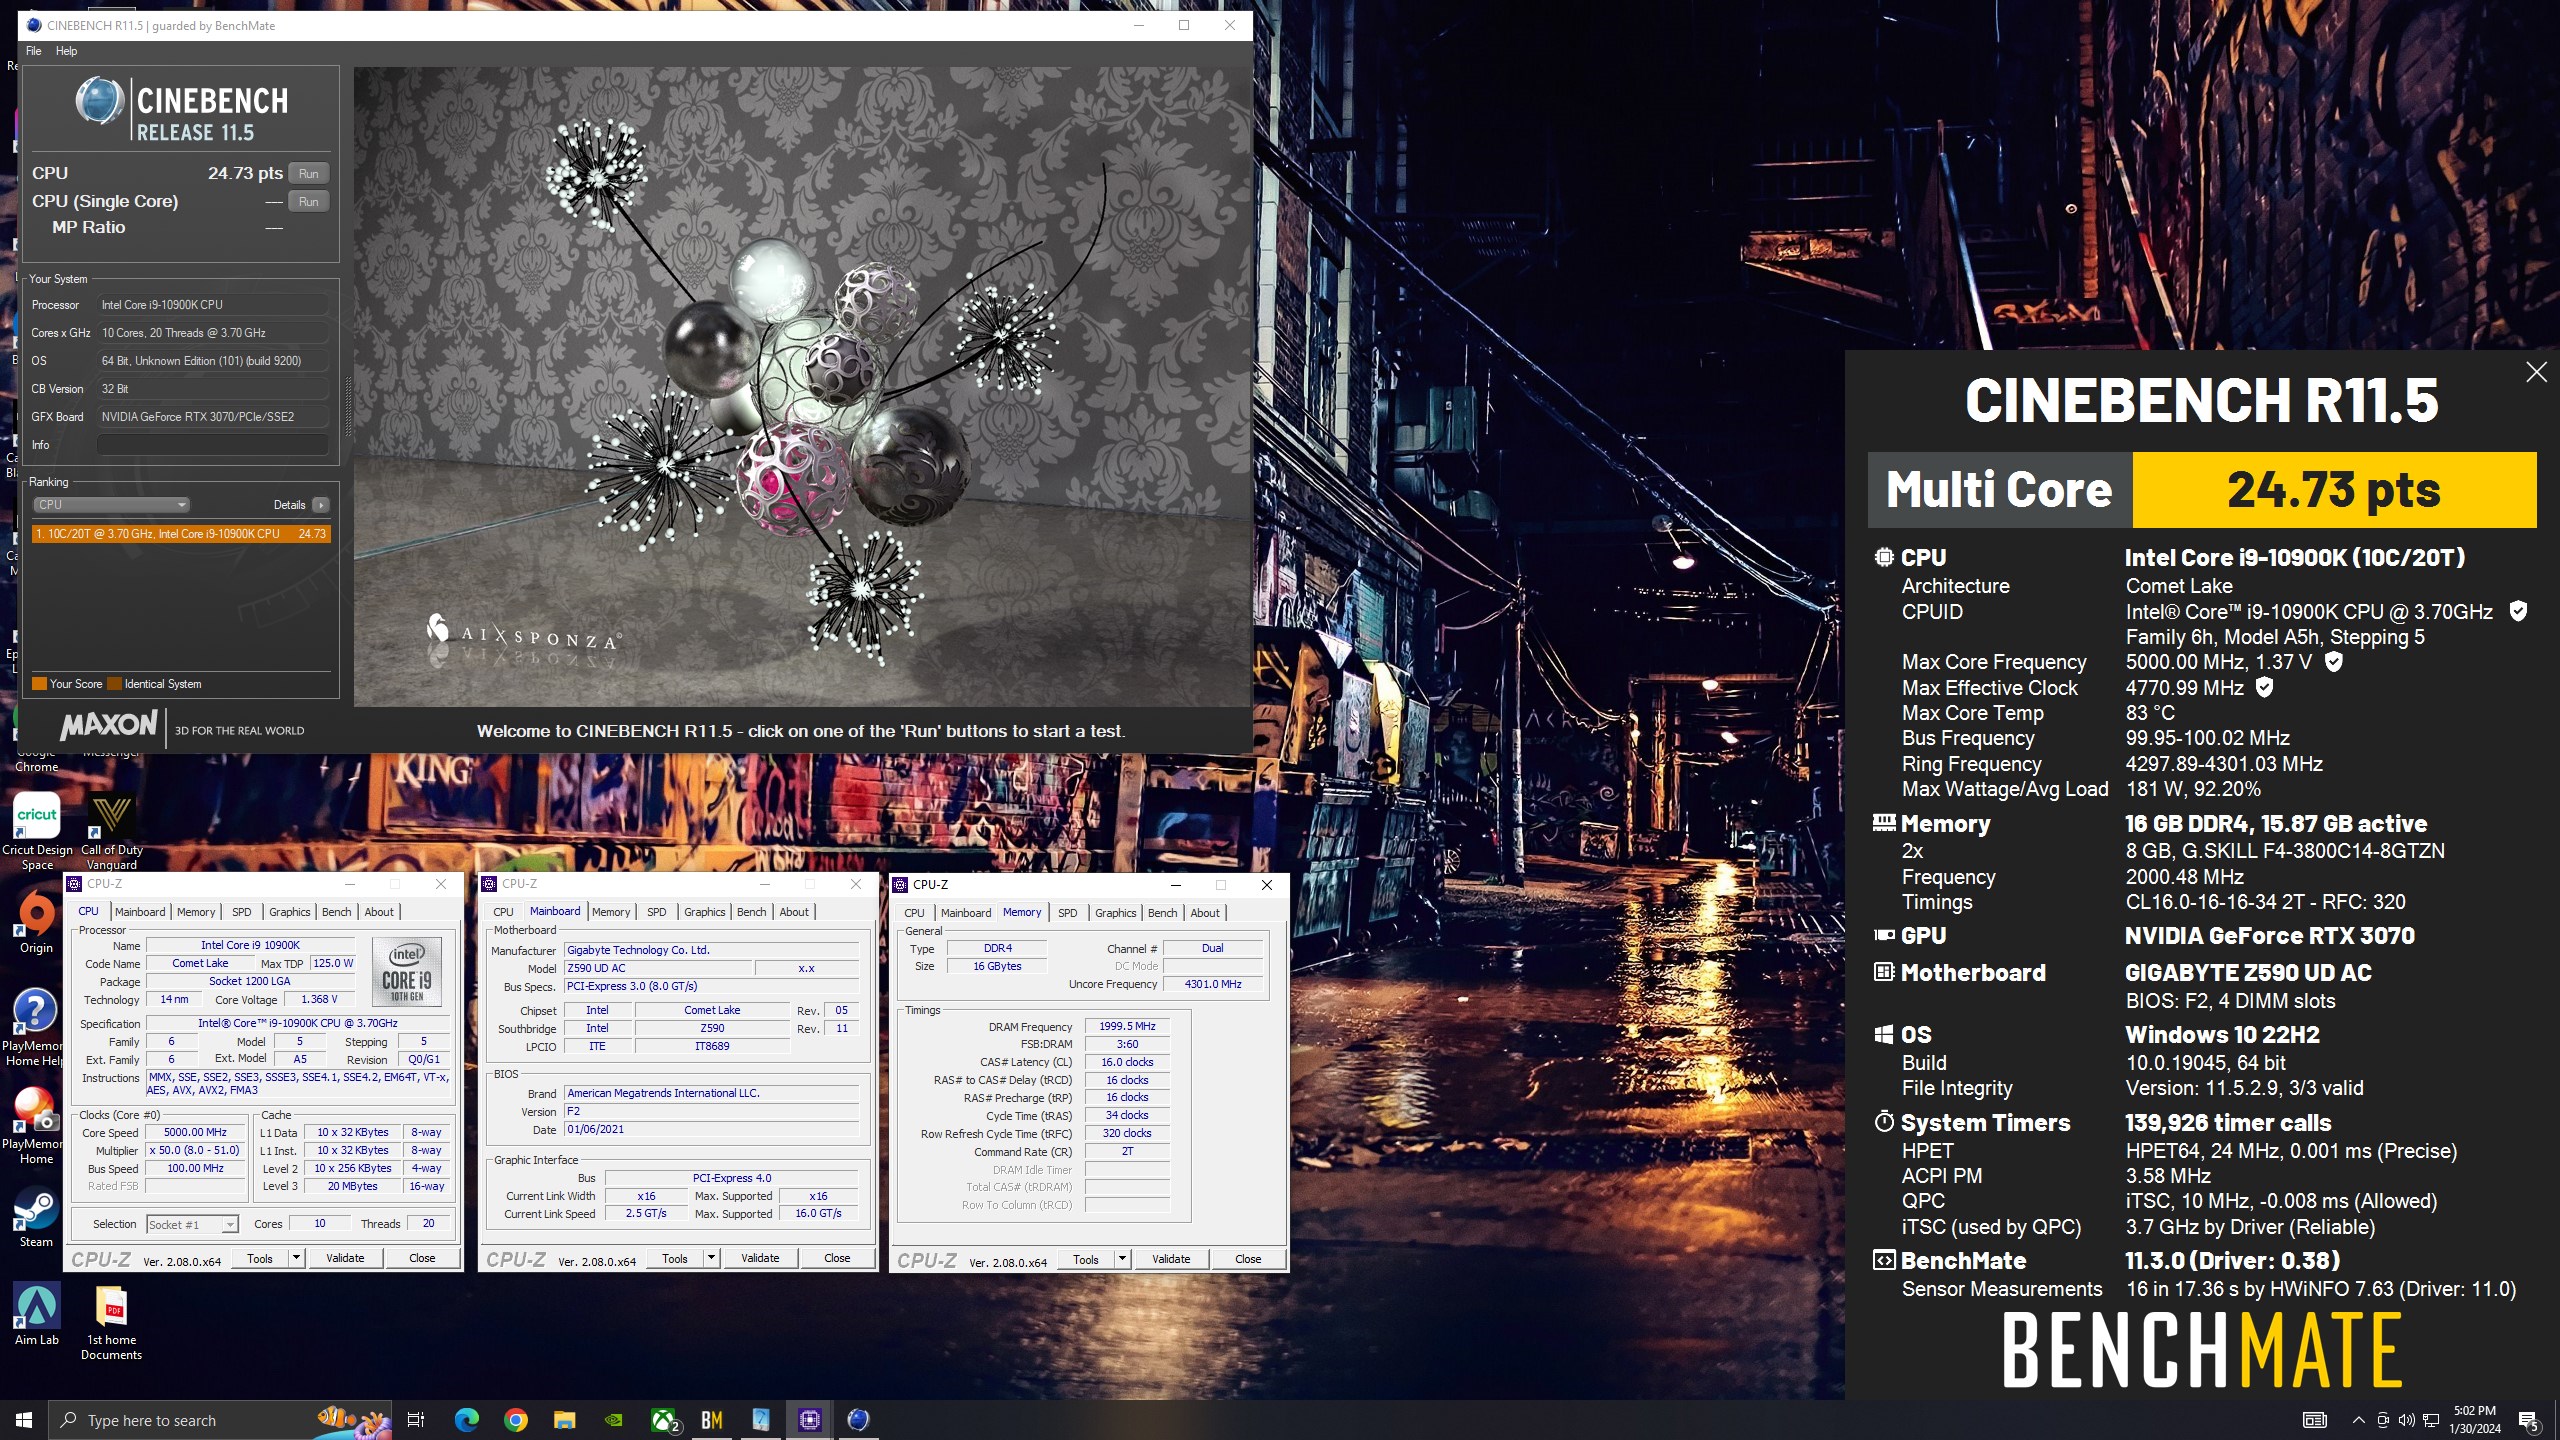Click Close button in Motherboard CPU-Z window
Viewport: 2560px width, 1440px height.
[837, 1258]
